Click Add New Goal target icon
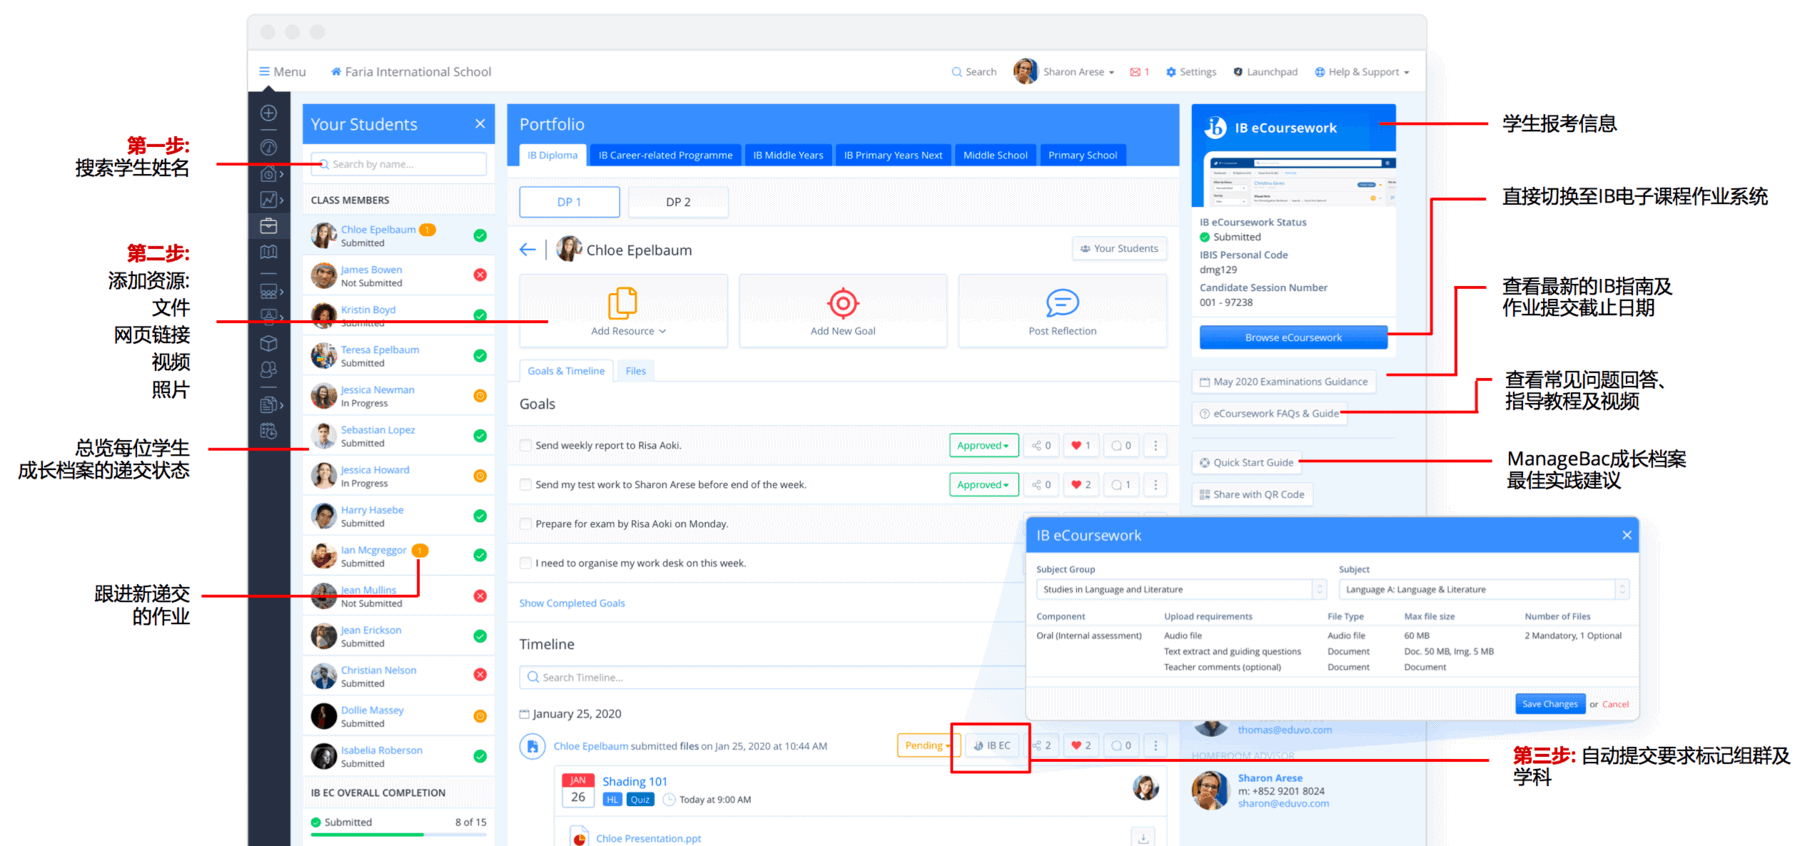This screenshot has width=1800, height=846. click(x=843, y=302)
